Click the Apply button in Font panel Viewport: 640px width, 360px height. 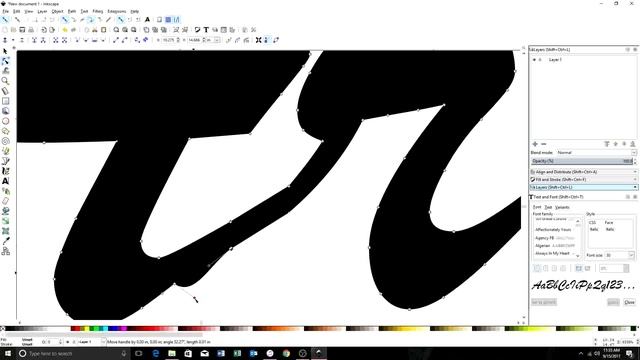(x=613, y=302)
